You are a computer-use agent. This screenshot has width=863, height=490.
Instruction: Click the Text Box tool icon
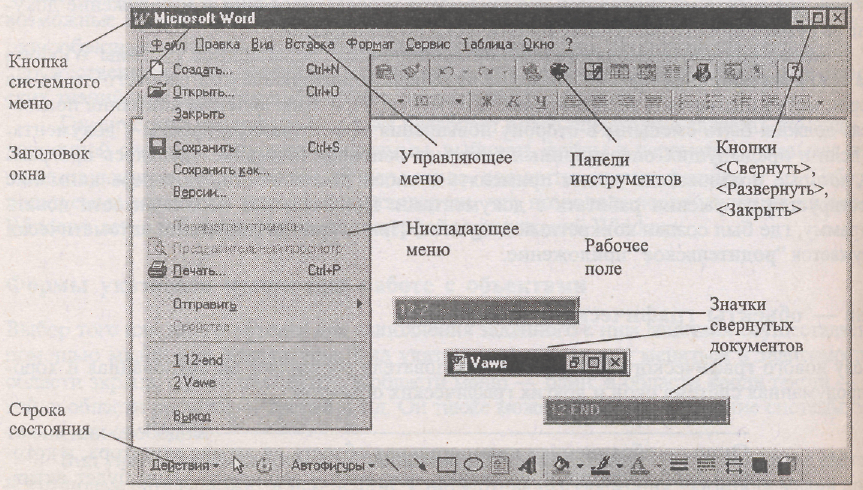500,465
